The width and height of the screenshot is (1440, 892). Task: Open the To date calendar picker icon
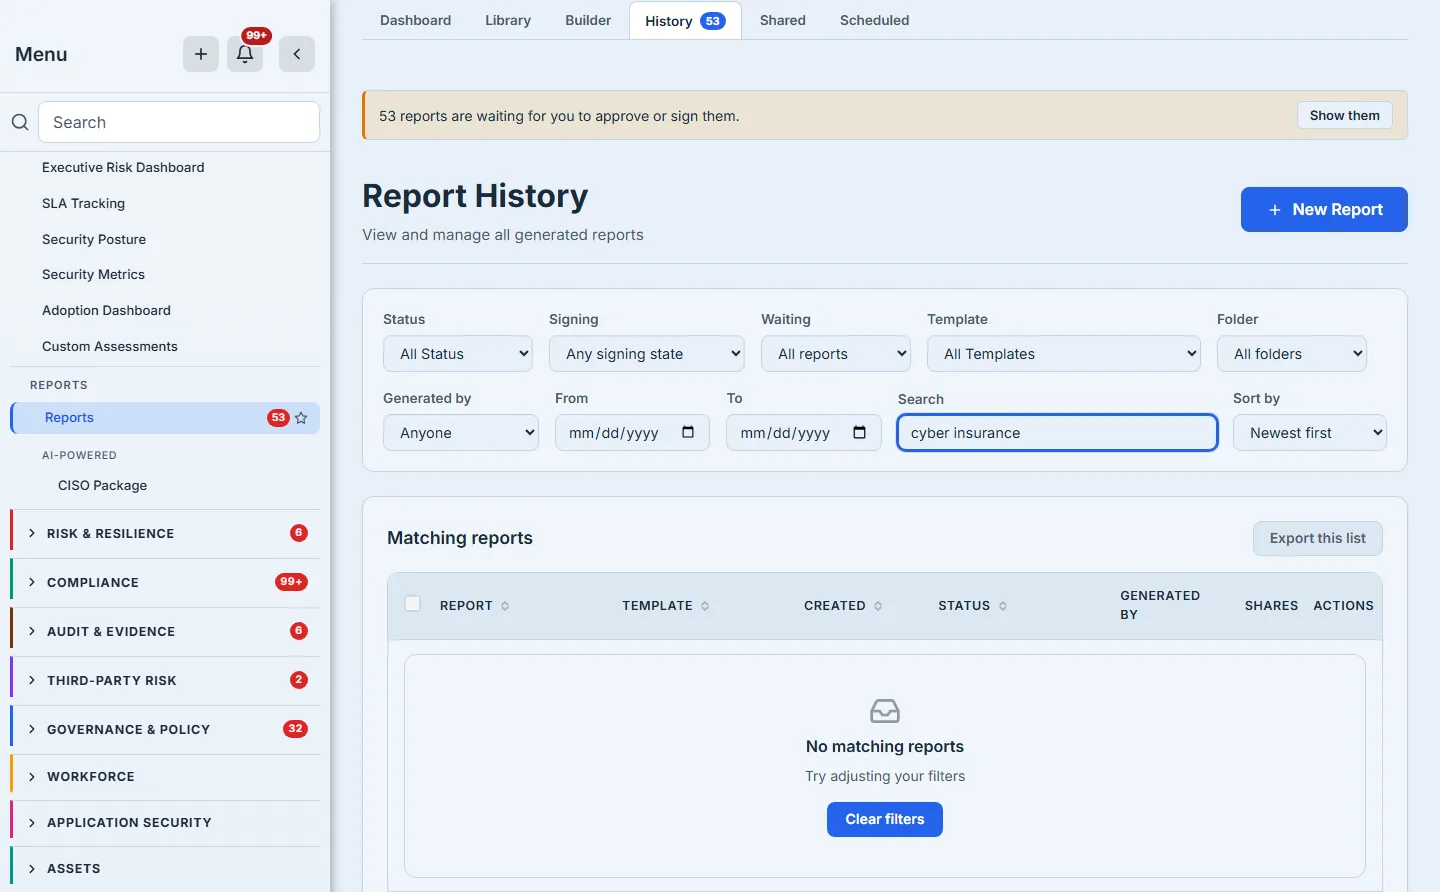coord(859,432)
